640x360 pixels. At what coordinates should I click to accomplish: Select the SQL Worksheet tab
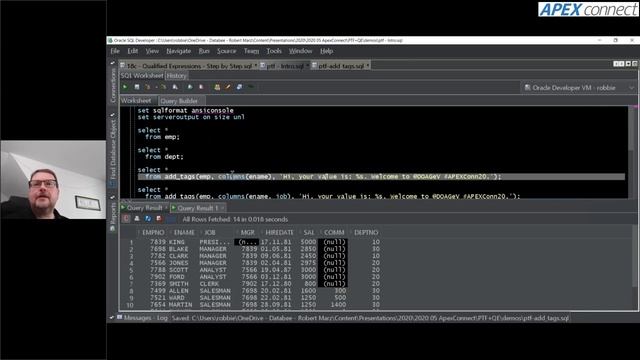pos(142,76)
